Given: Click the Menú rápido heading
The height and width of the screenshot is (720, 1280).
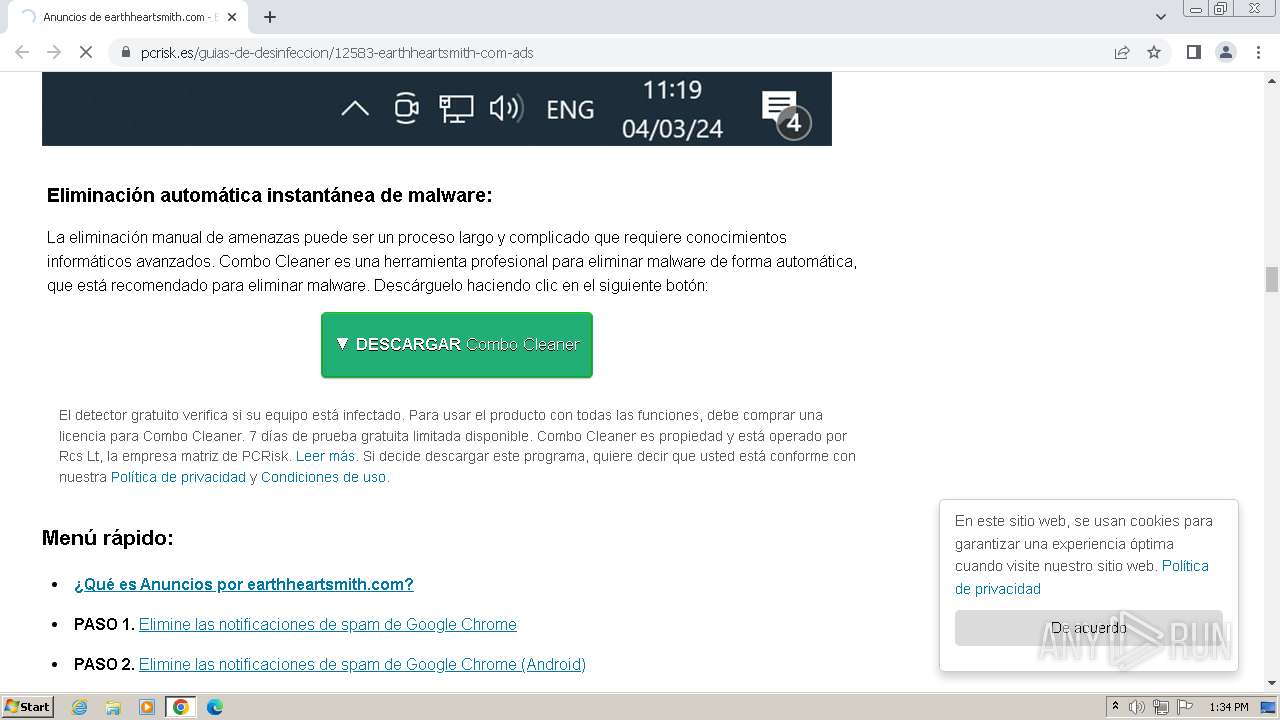Looking at the screenshot, I should pos(108,538).
